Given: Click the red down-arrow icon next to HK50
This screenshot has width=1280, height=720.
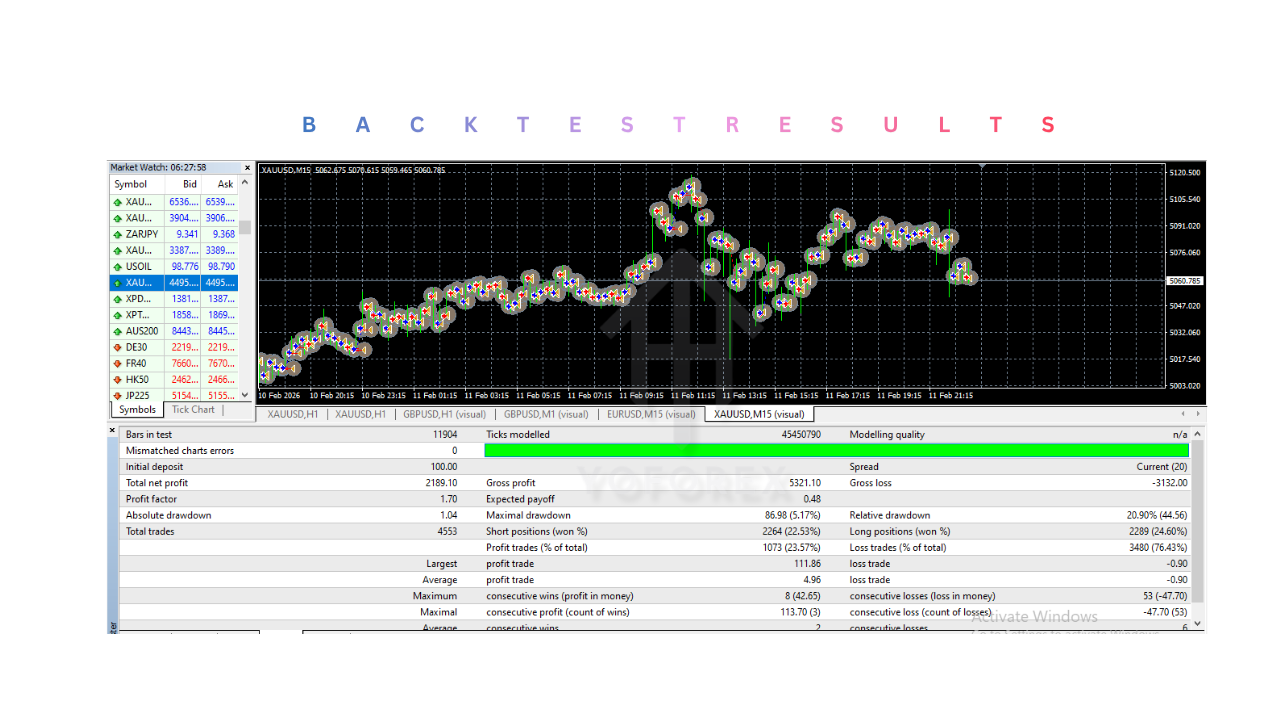Looking at the screenshot, I should 119,379.
